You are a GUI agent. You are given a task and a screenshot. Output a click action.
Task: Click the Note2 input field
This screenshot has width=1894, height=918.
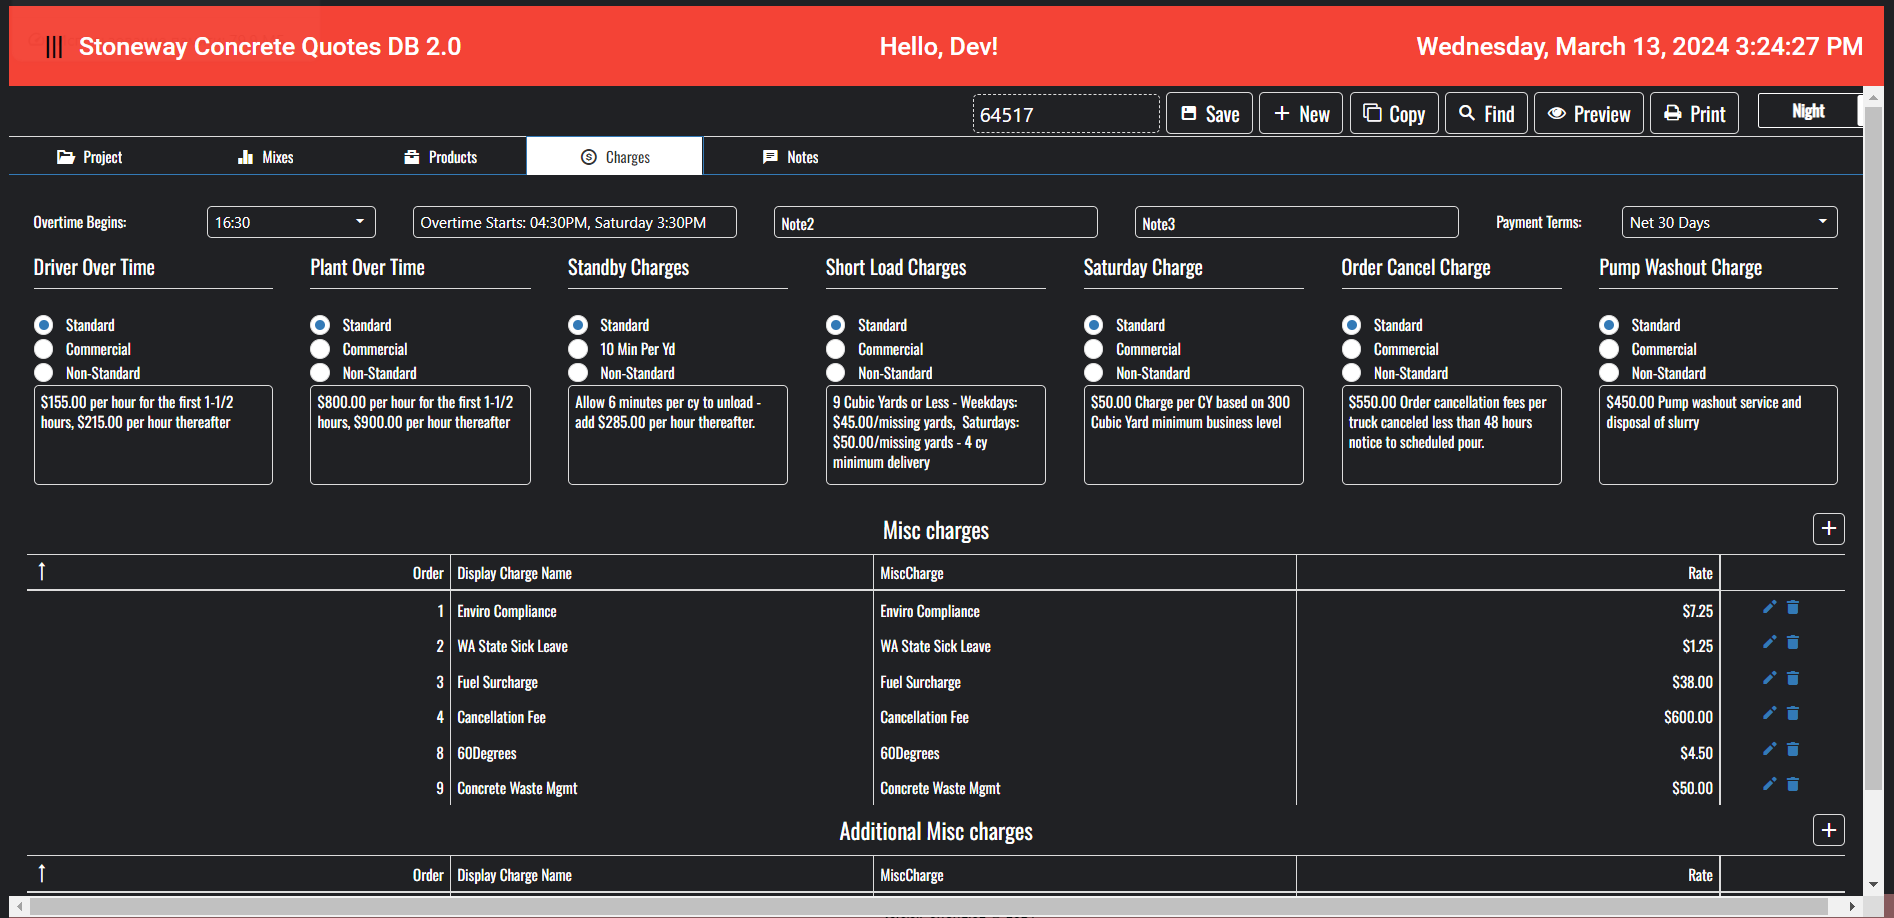[x=936, y=222]
